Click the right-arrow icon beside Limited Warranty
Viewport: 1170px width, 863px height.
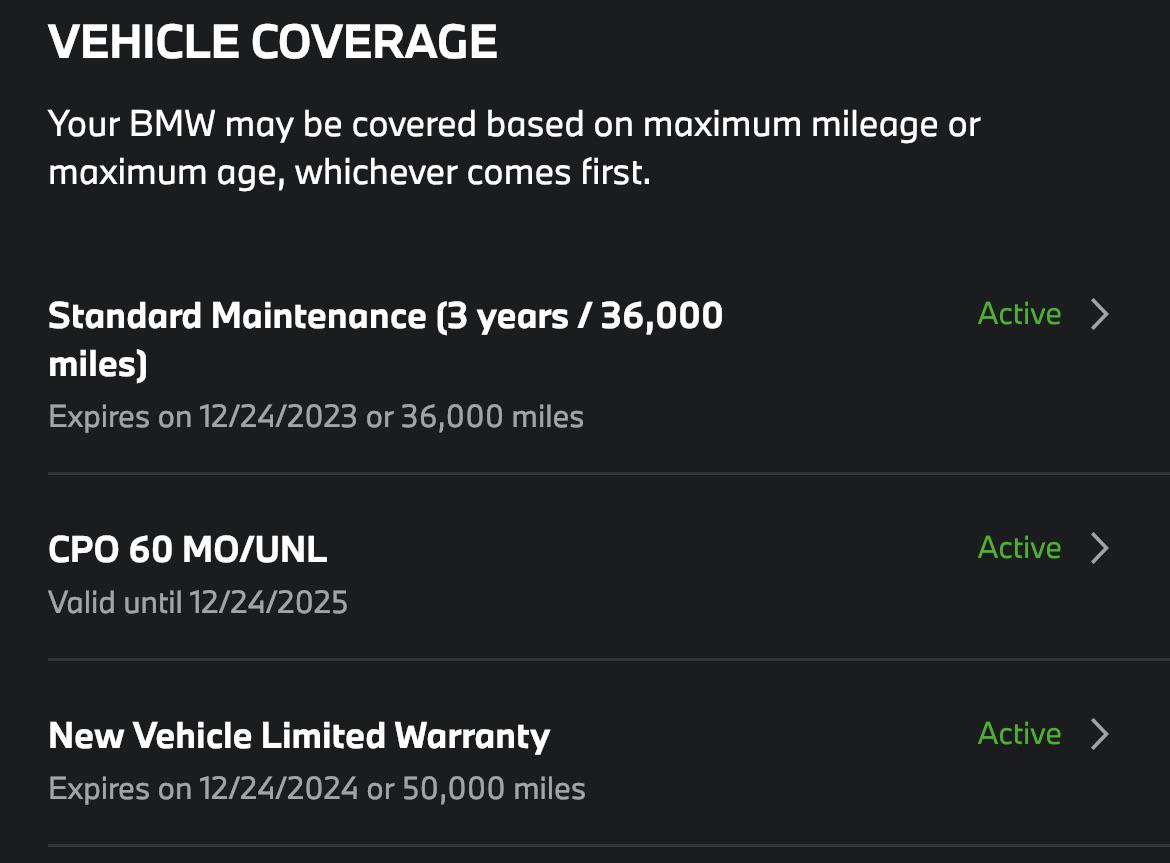[1100, 734]
